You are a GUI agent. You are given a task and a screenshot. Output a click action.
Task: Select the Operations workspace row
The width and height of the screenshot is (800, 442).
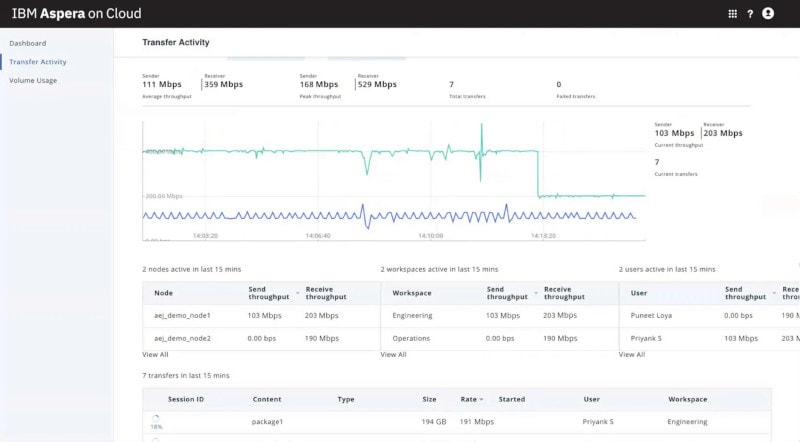499,338
